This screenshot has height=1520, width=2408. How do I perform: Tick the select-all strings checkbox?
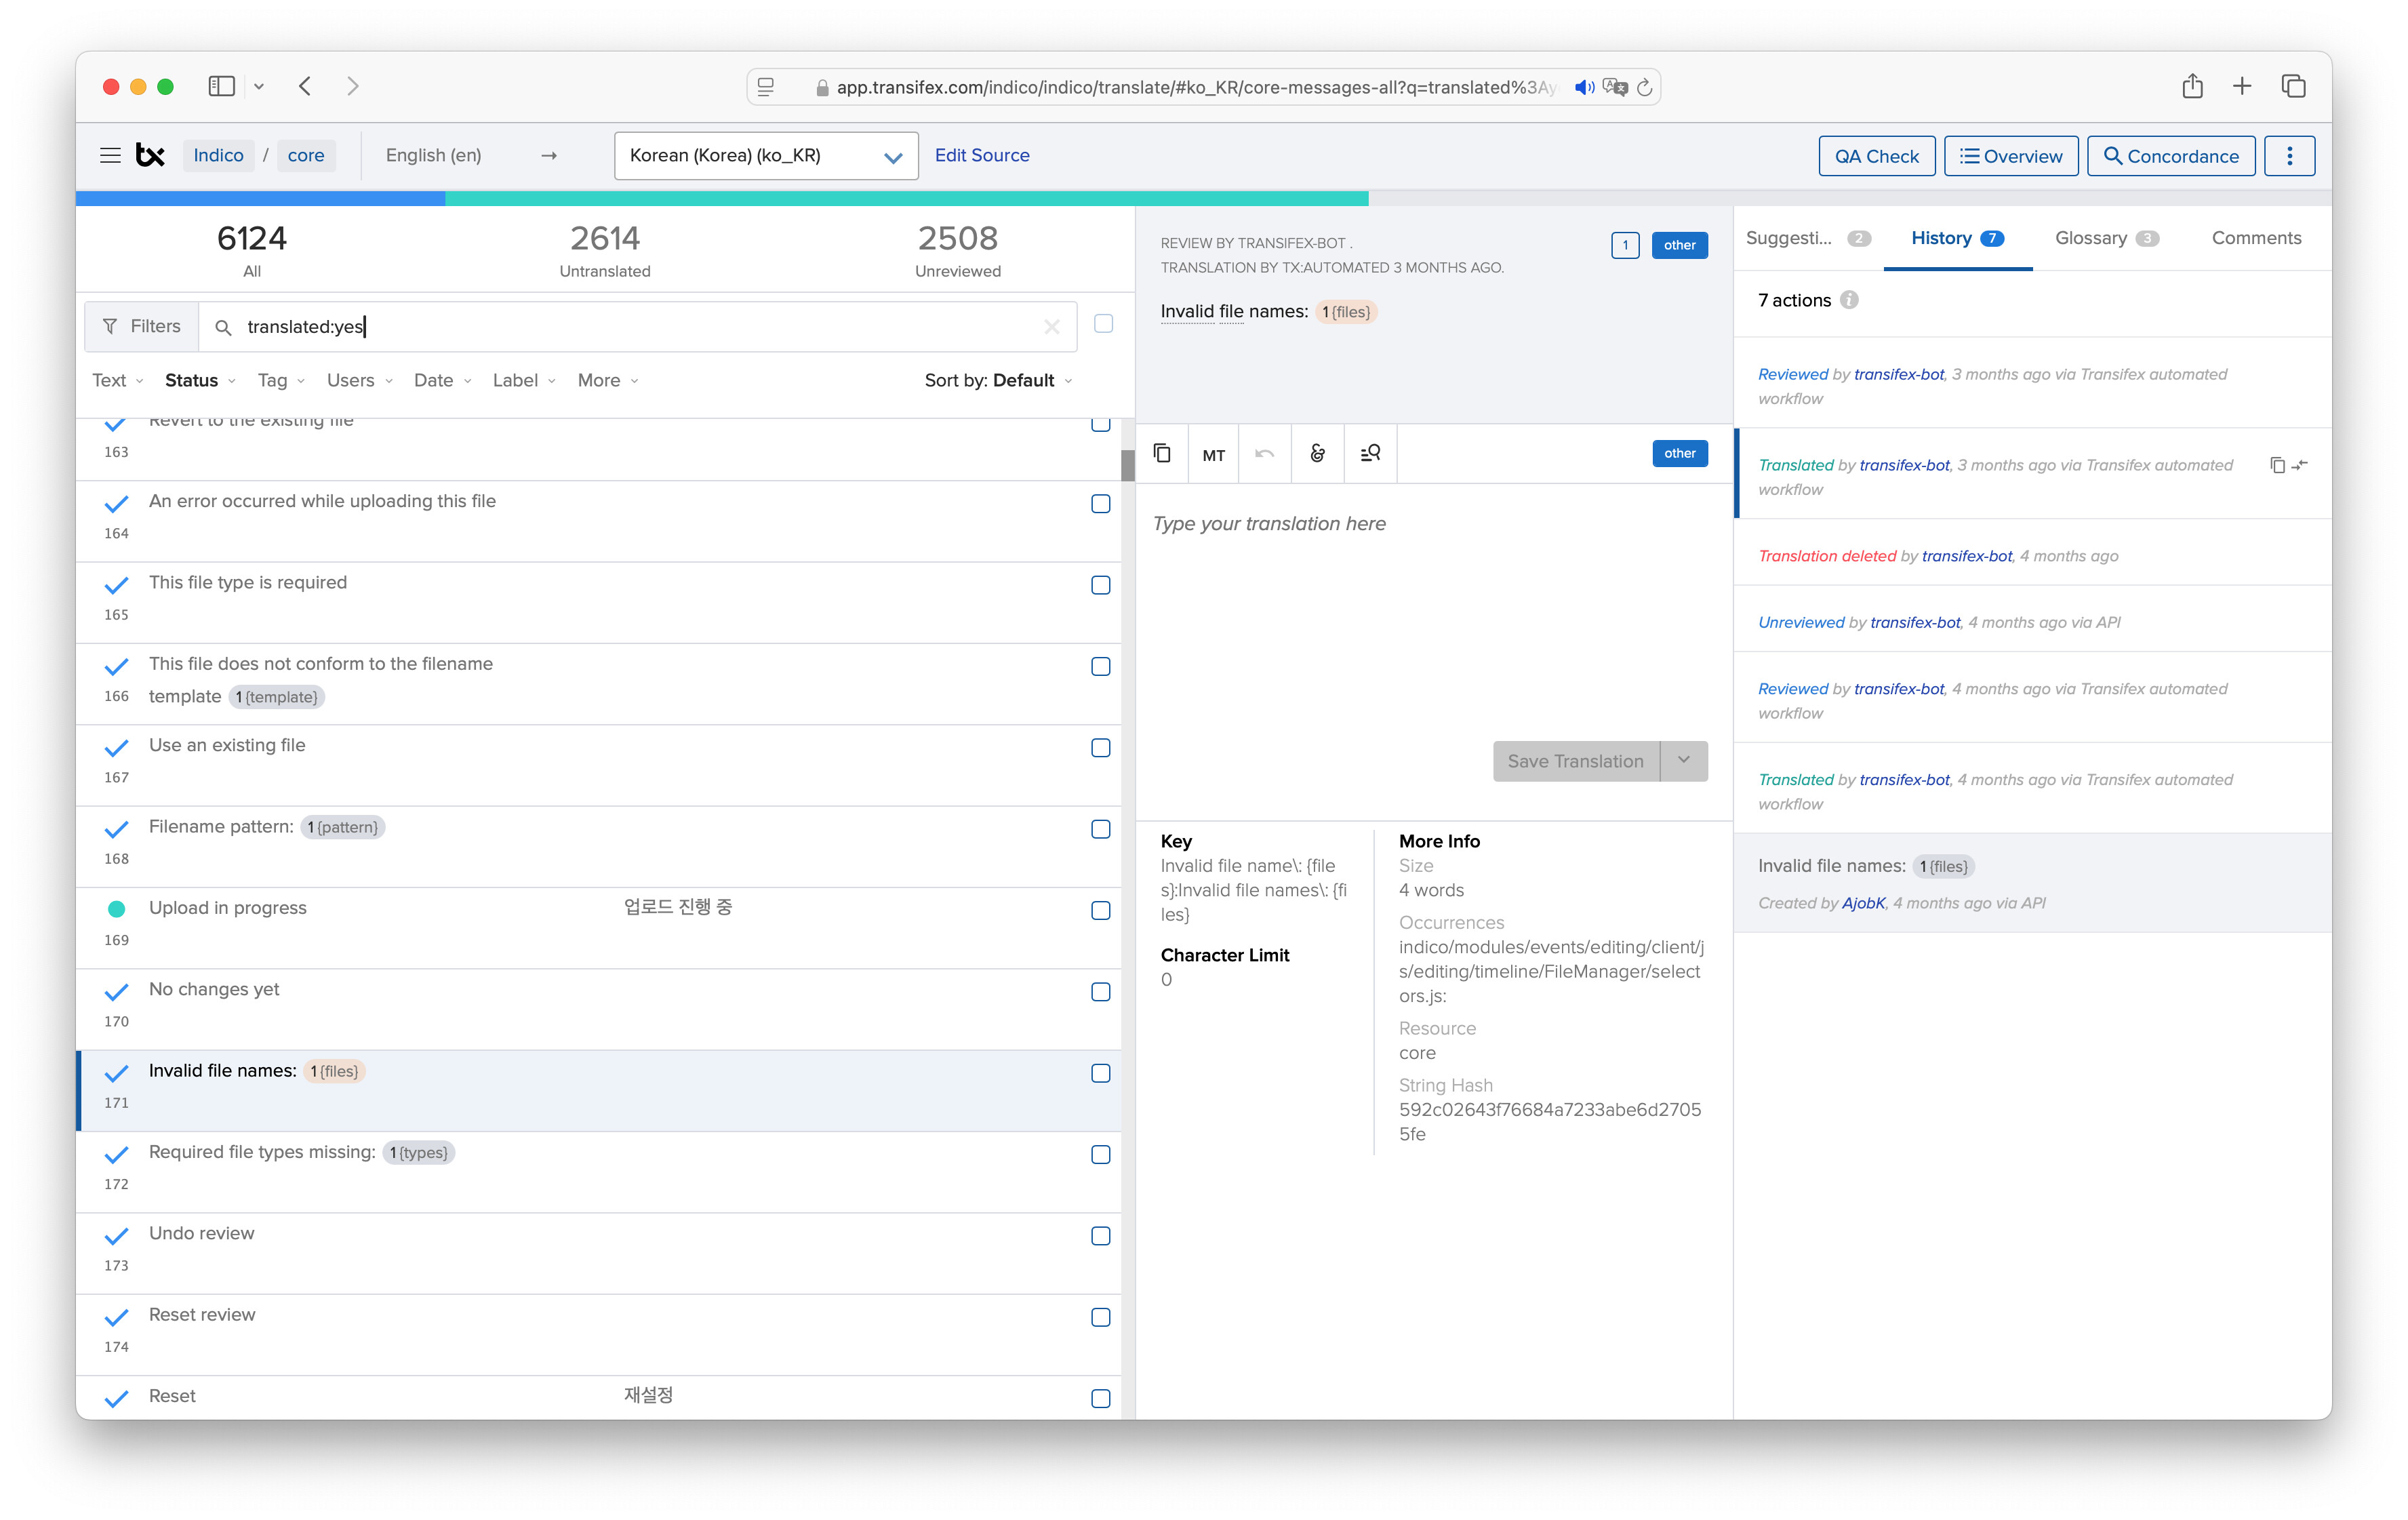pos(1103,324)
